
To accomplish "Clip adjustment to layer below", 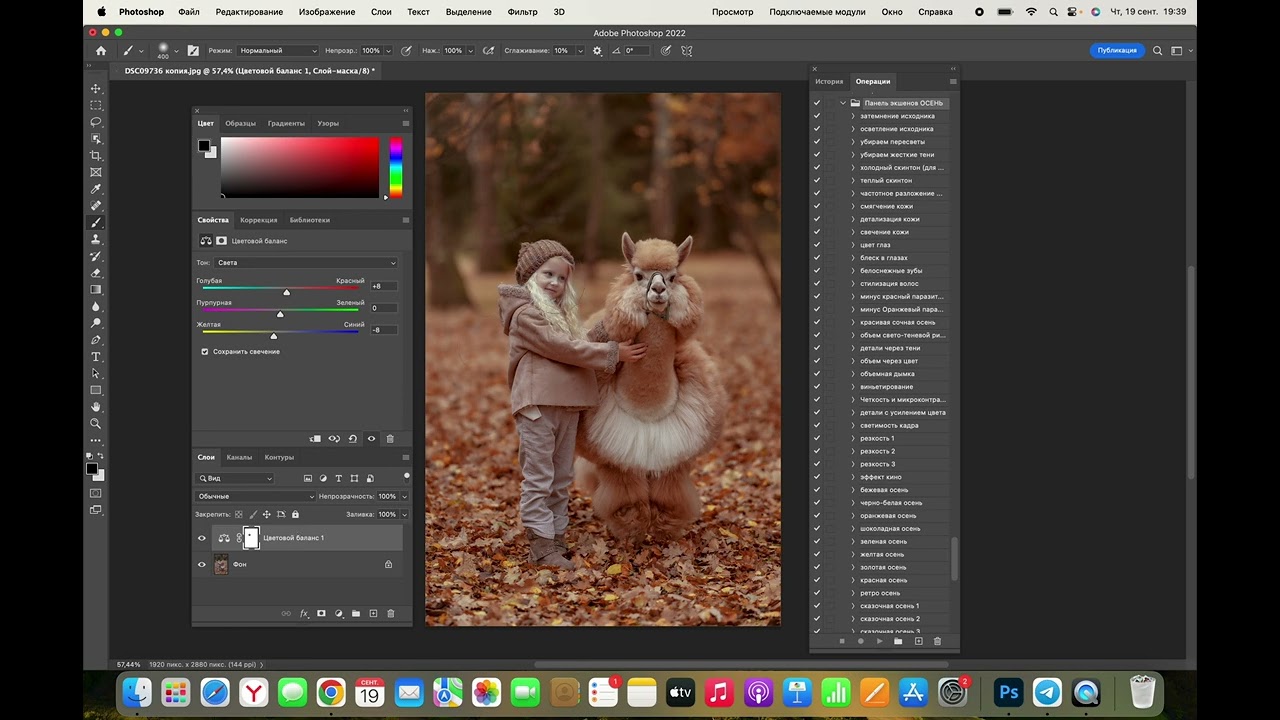I will pyautogui.click(x=315, y=438).
